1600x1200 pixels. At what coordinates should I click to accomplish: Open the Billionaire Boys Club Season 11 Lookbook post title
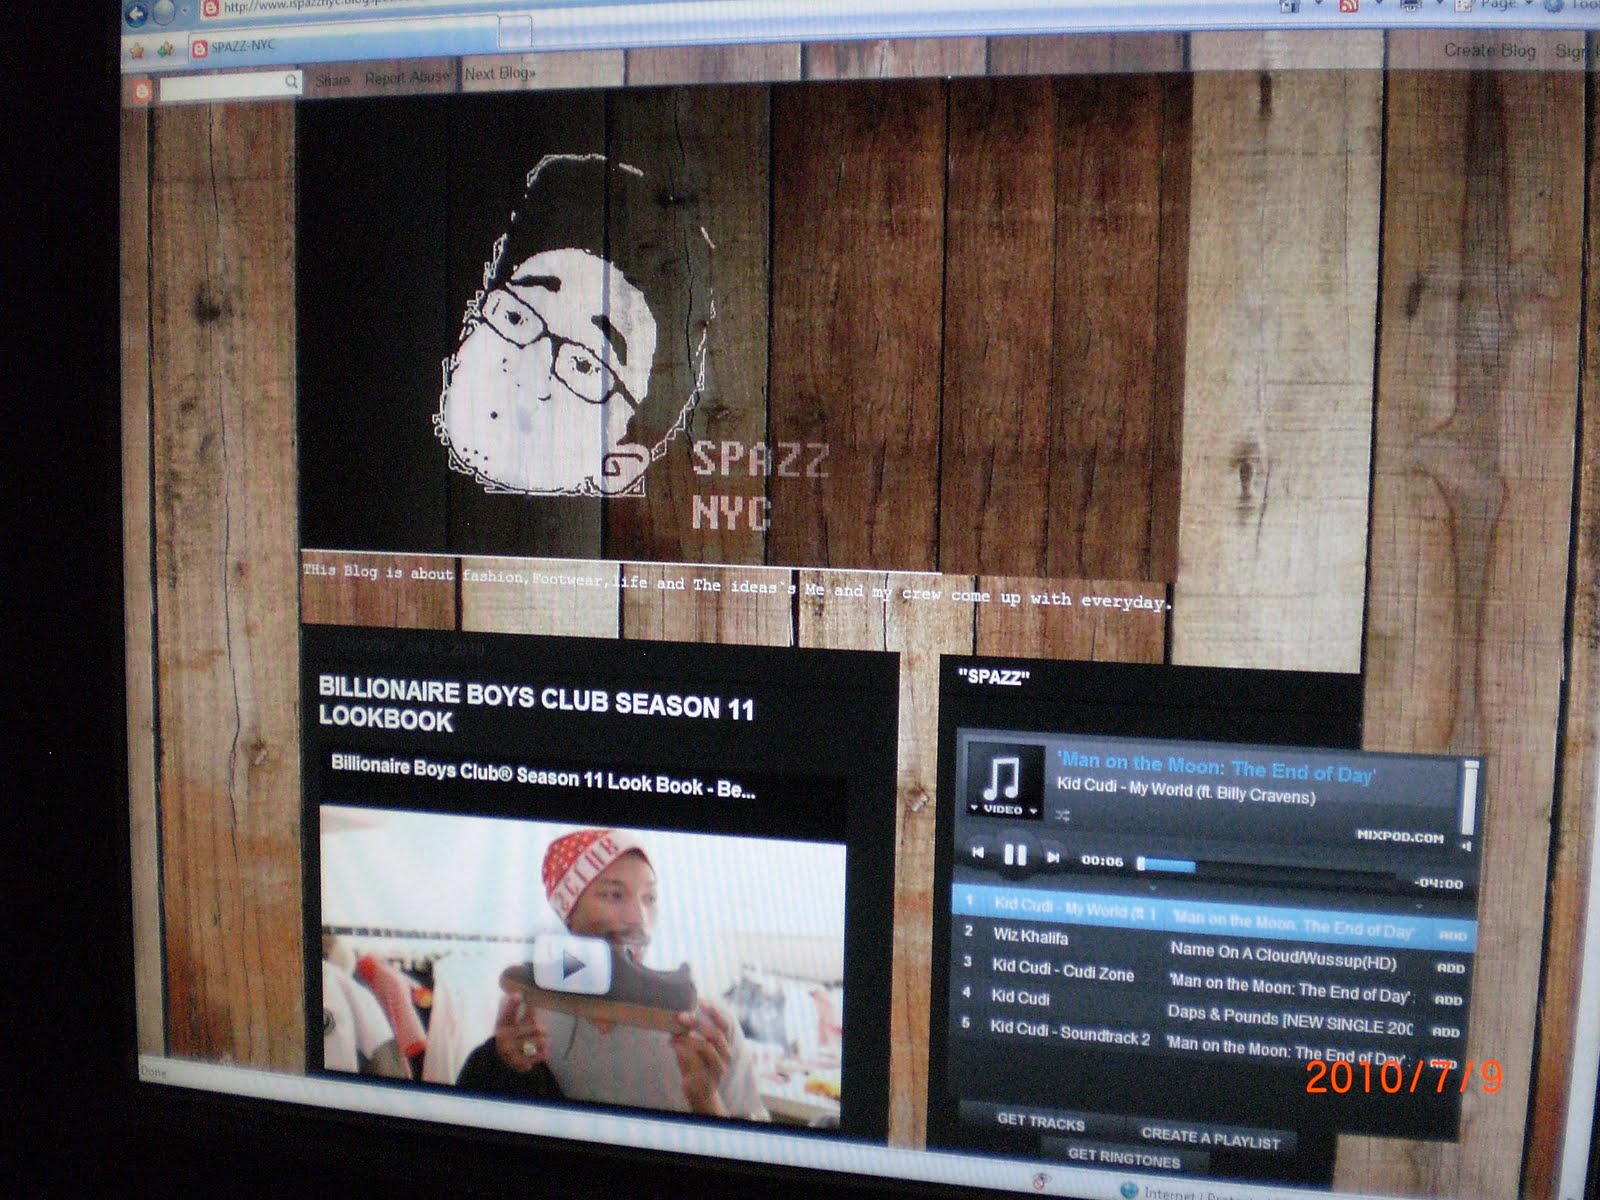[536, 705]
